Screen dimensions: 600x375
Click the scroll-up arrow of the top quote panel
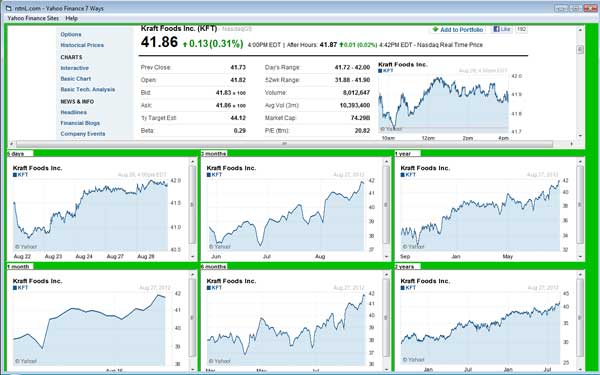click(580, 30)
